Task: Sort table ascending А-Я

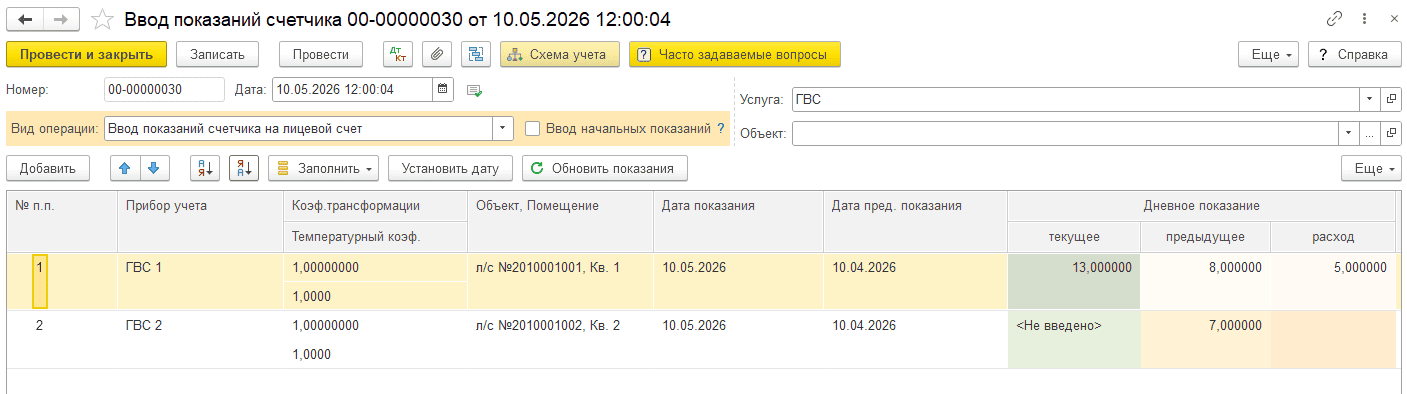Action: (x=205, y=168)
